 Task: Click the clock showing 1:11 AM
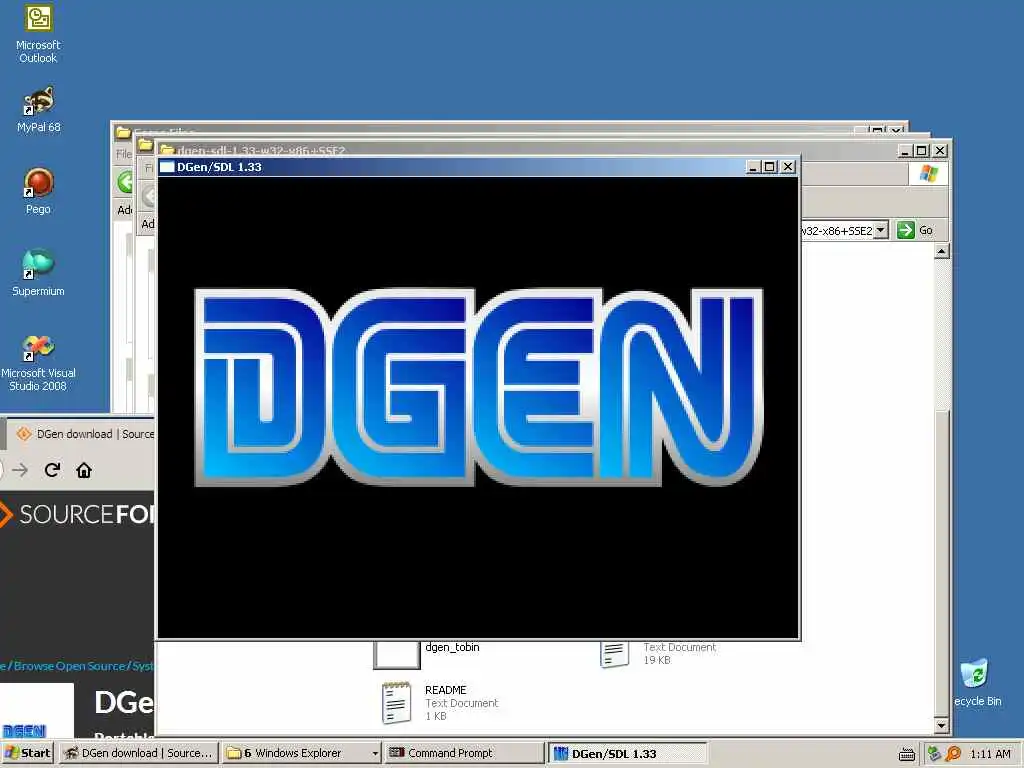990,754
